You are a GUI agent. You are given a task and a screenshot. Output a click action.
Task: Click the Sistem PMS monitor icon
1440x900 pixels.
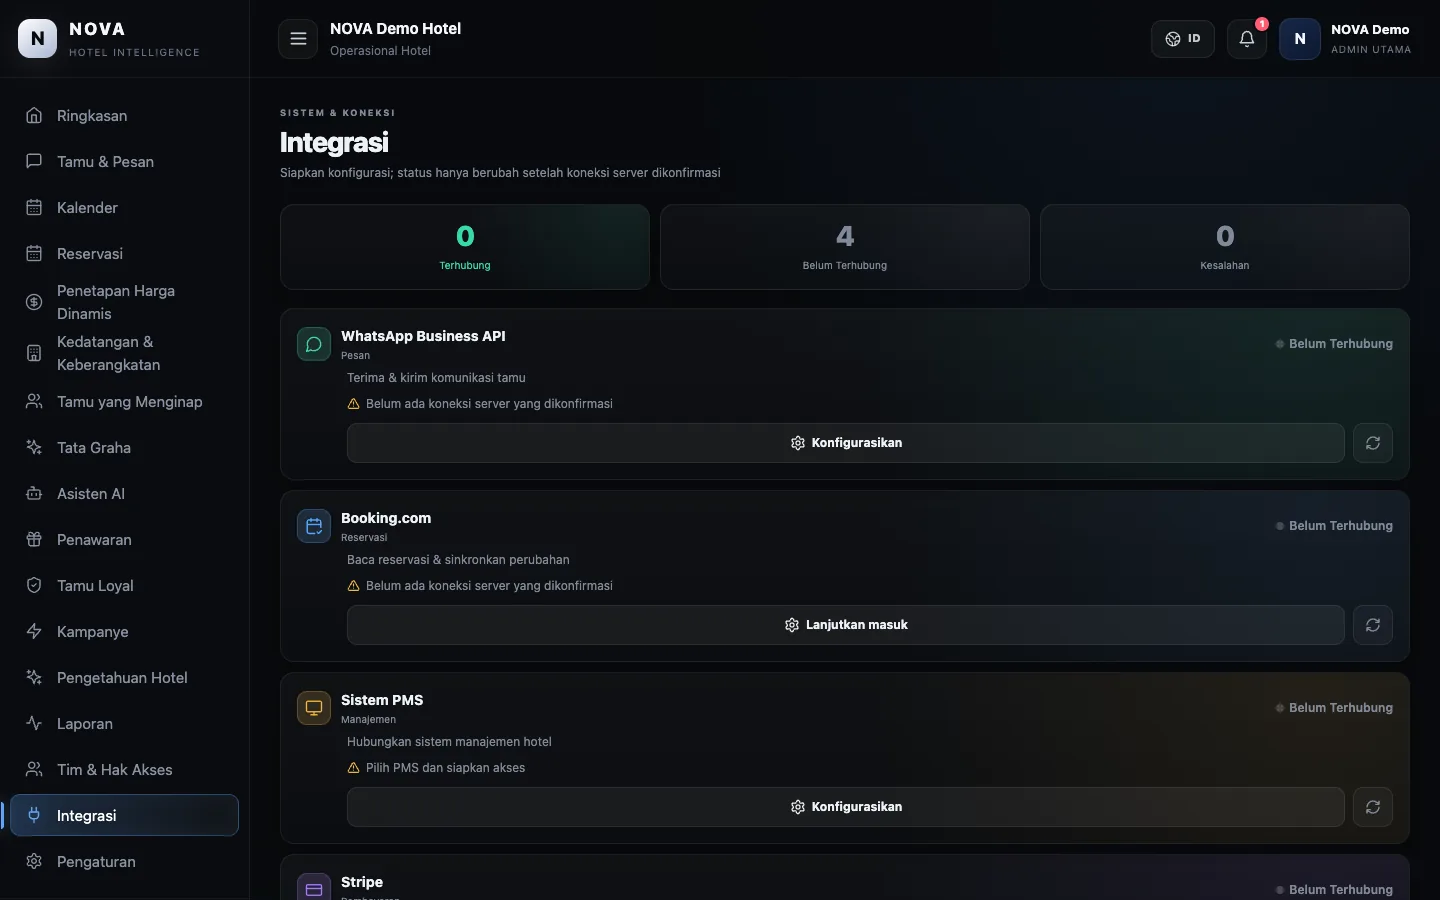pyautogui.click(x=314, y=708)
